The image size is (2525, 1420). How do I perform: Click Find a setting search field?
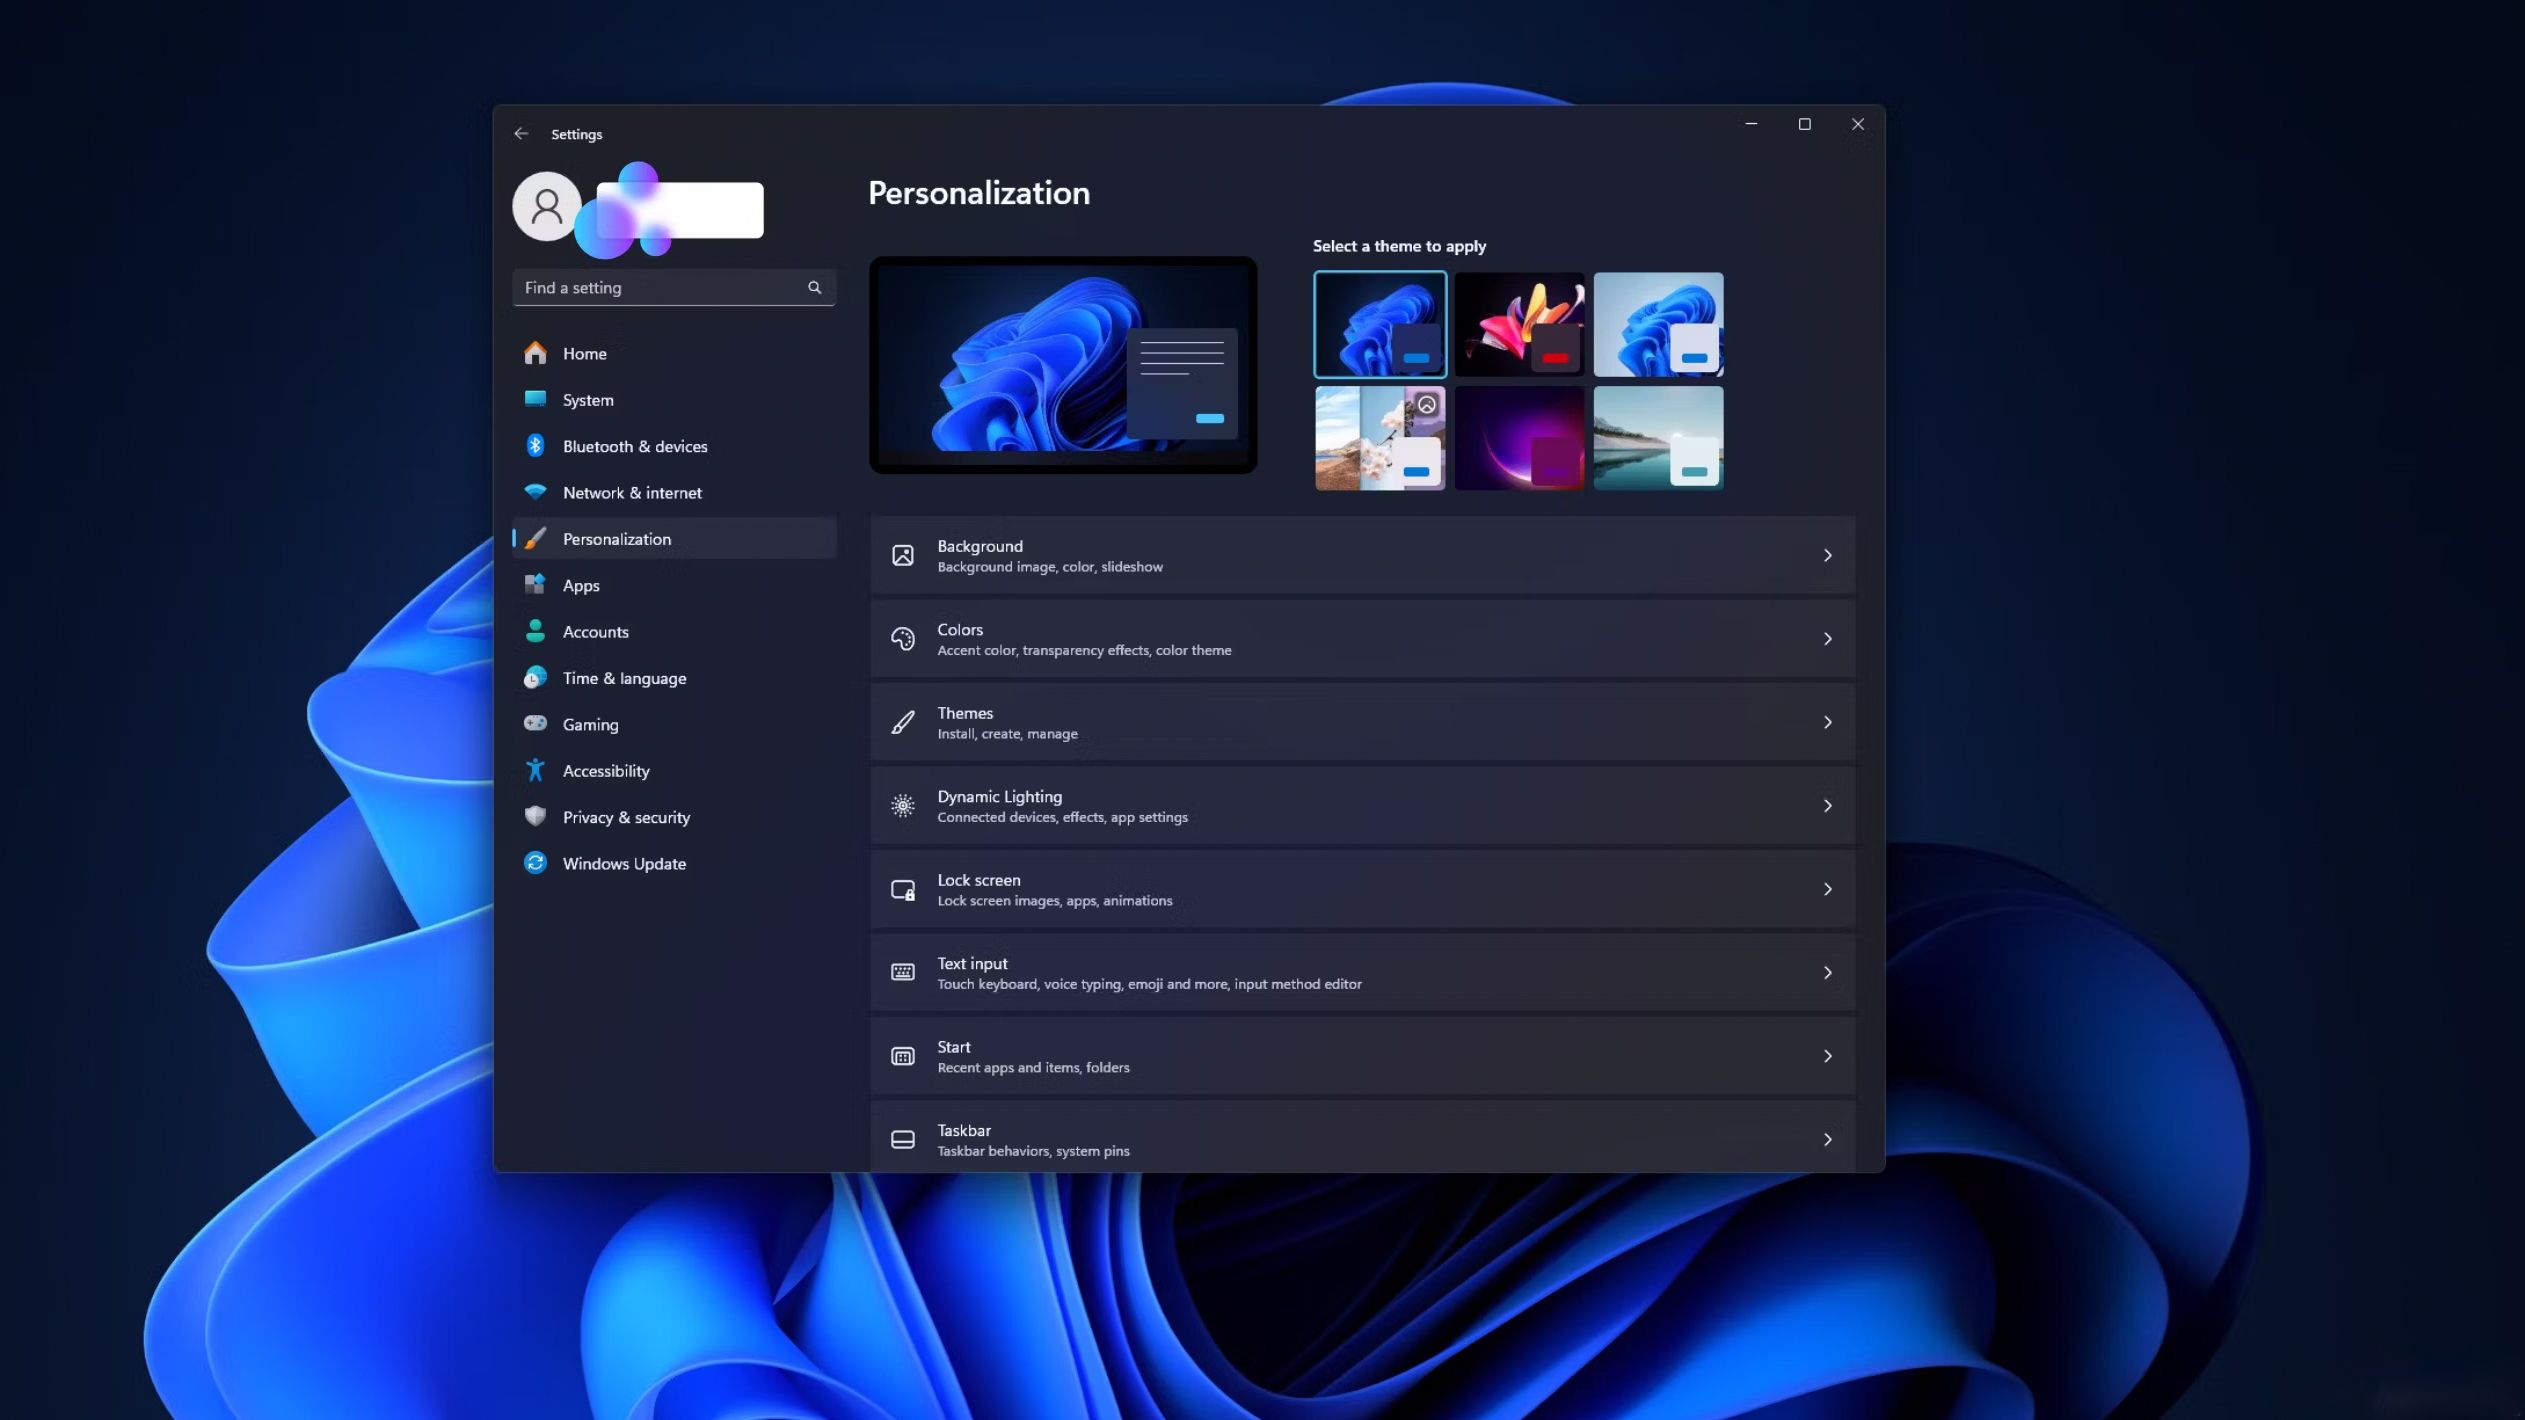(x=673, y=286)
